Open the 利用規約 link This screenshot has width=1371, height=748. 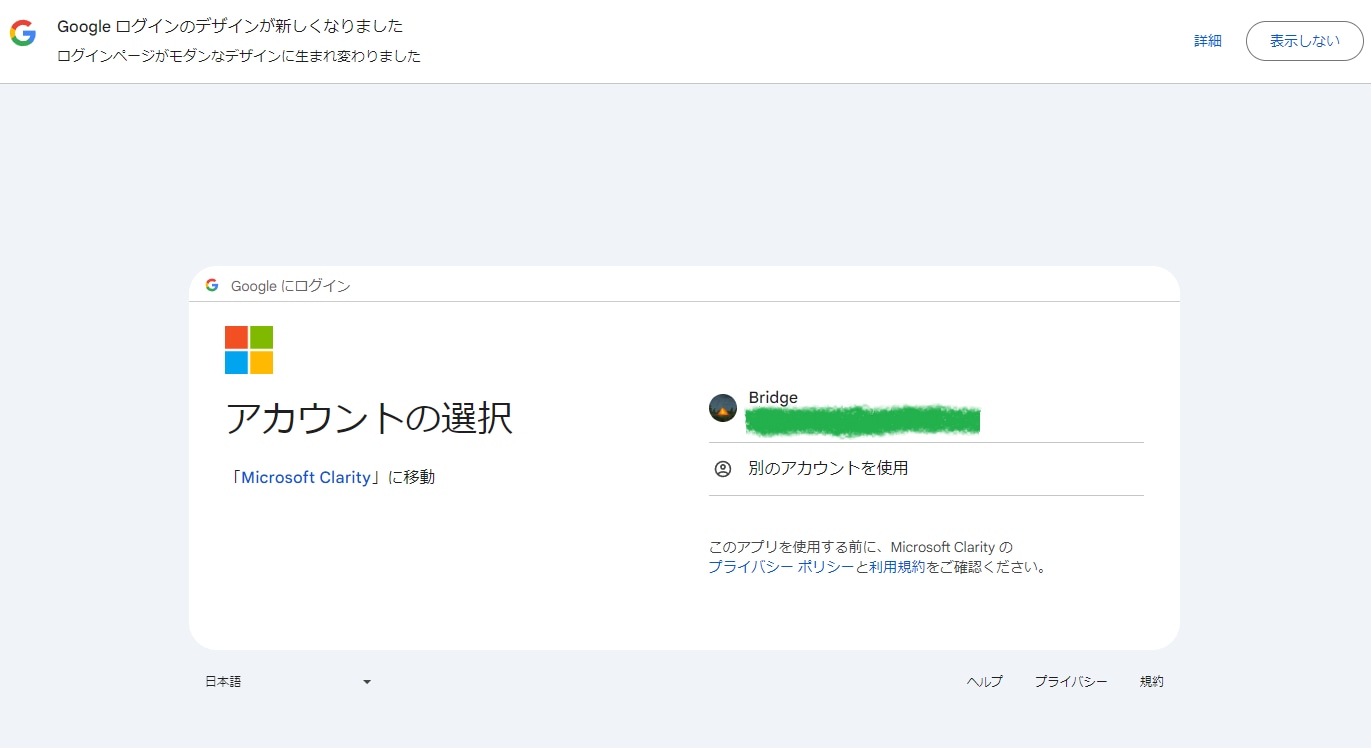point(897,567)
